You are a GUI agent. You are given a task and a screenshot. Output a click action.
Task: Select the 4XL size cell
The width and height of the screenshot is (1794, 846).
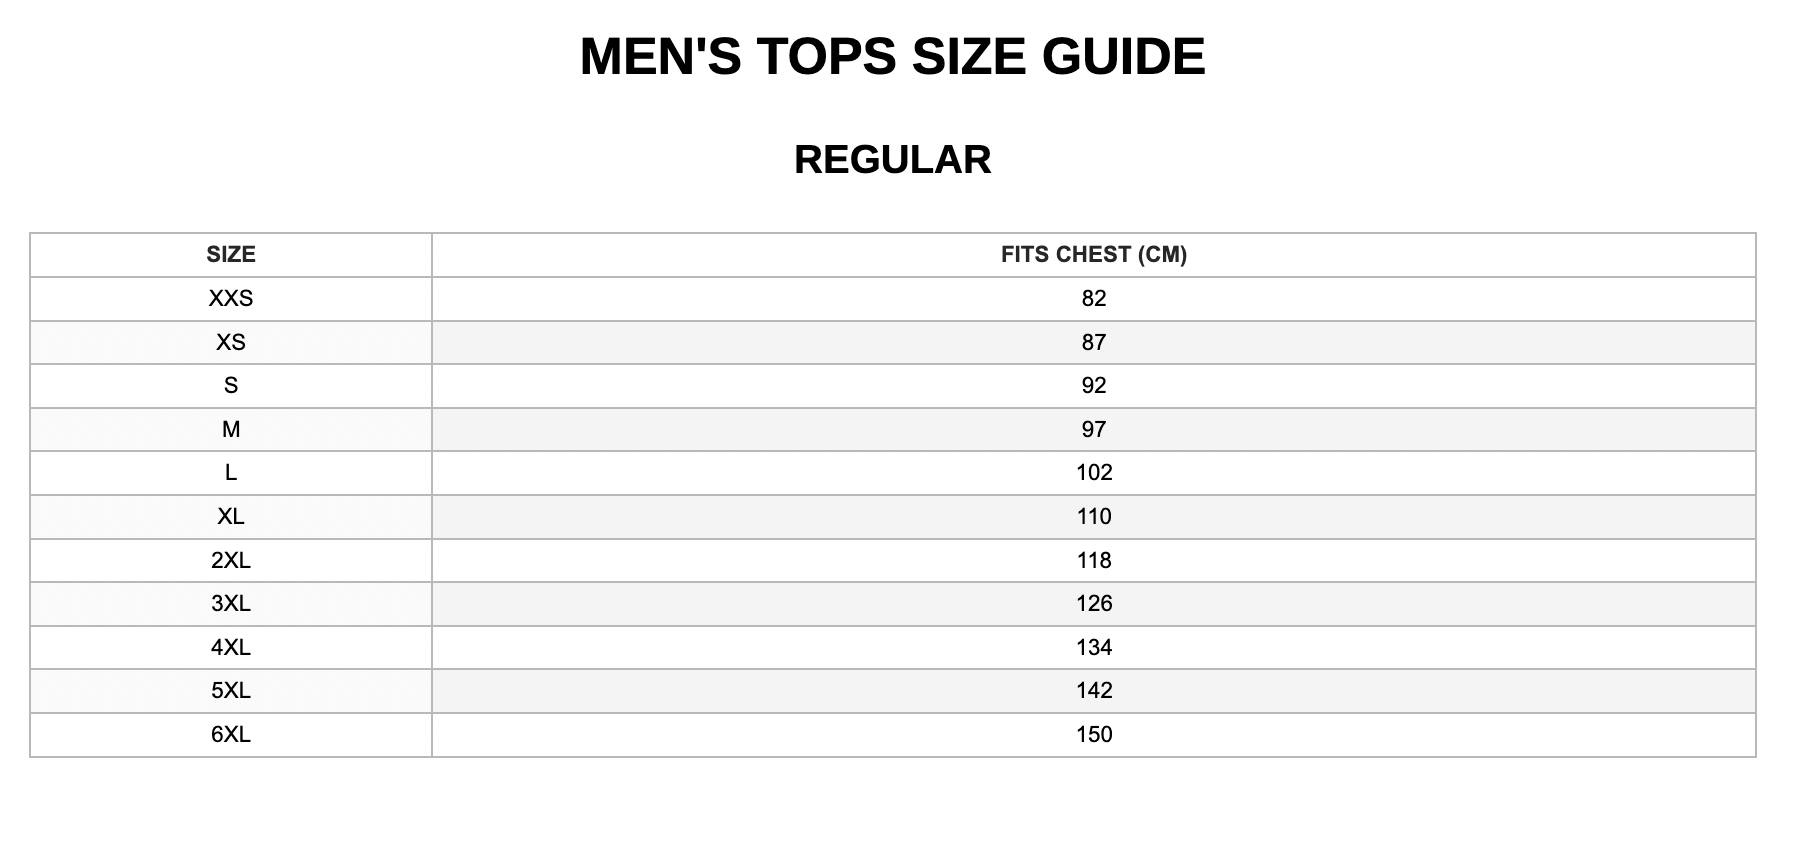[231, 648]
